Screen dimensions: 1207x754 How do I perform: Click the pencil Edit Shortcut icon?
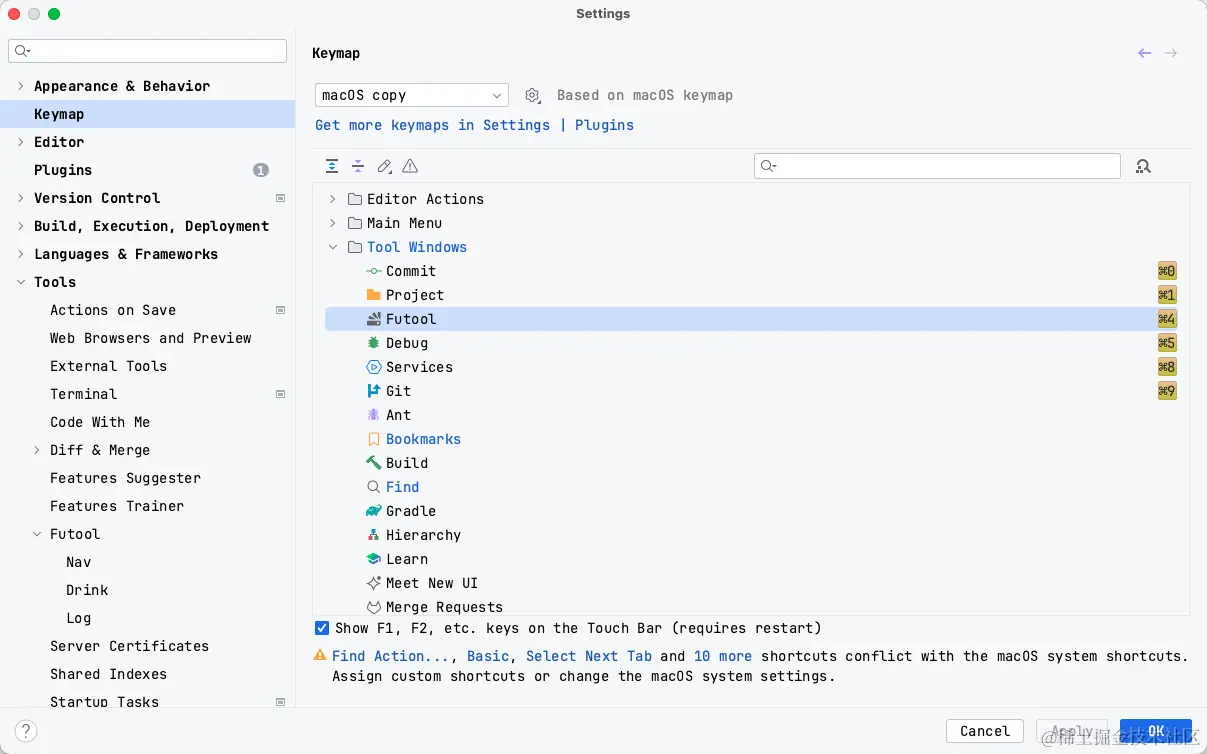point(384,166)
